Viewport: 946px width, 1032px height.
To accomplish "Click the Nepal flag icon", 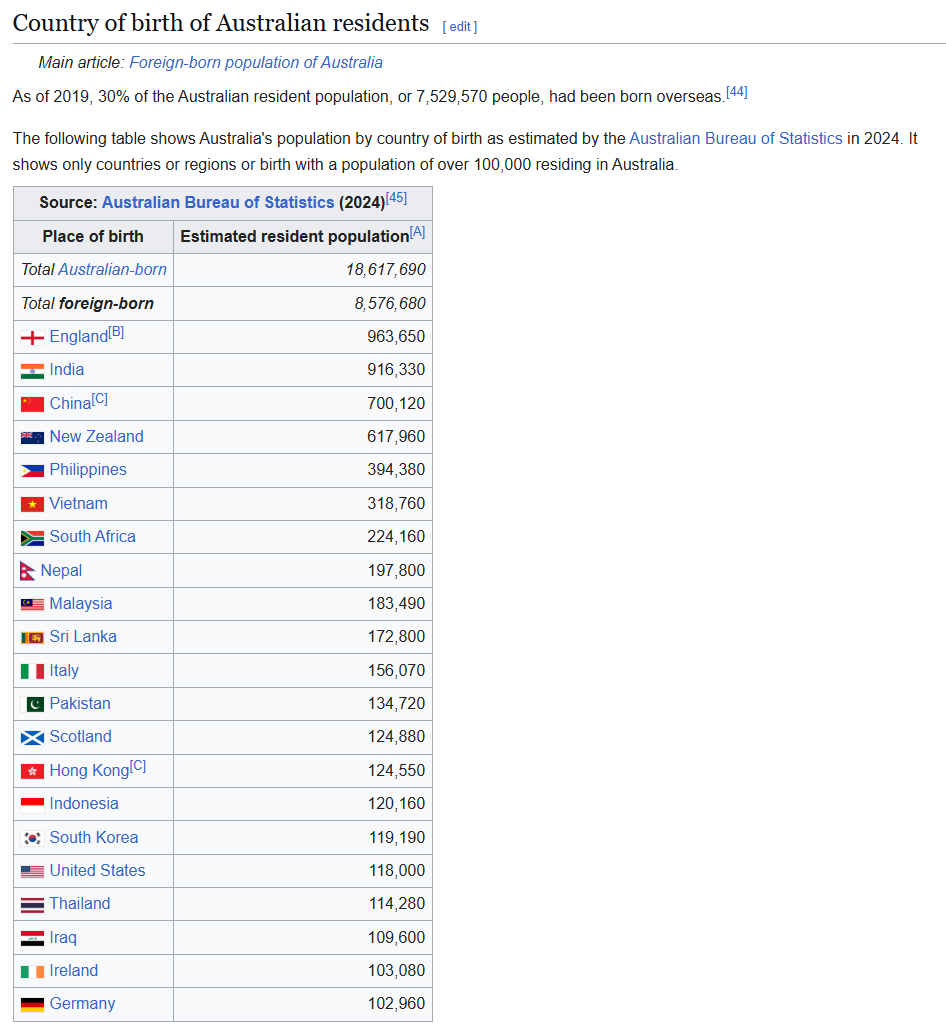I will click(x=28, y=571).
